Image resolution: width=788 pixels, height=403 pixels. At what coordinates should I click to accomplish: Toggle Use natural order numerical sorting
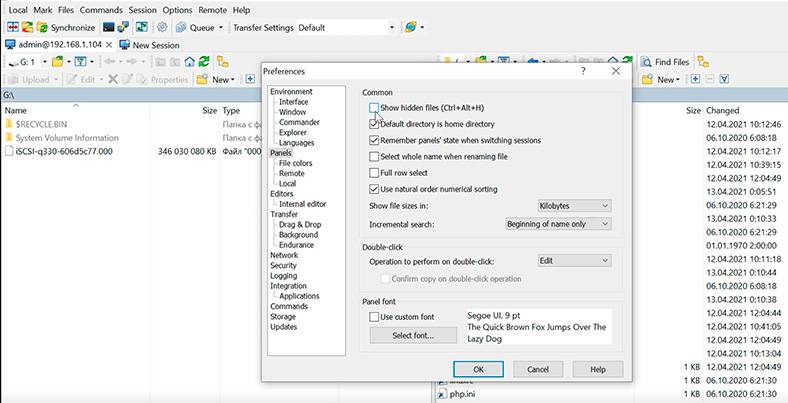[374, 189]
